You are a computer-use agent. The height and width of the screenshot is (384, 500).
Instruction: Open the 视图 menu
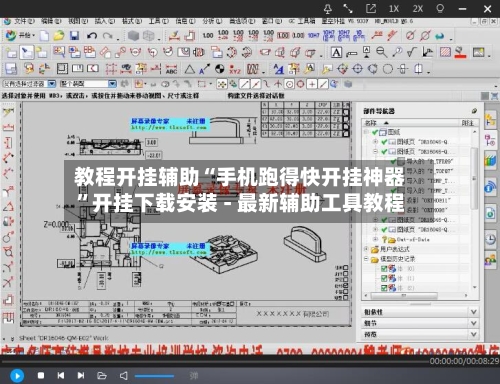pyautogui.click(x=78, y=21)
